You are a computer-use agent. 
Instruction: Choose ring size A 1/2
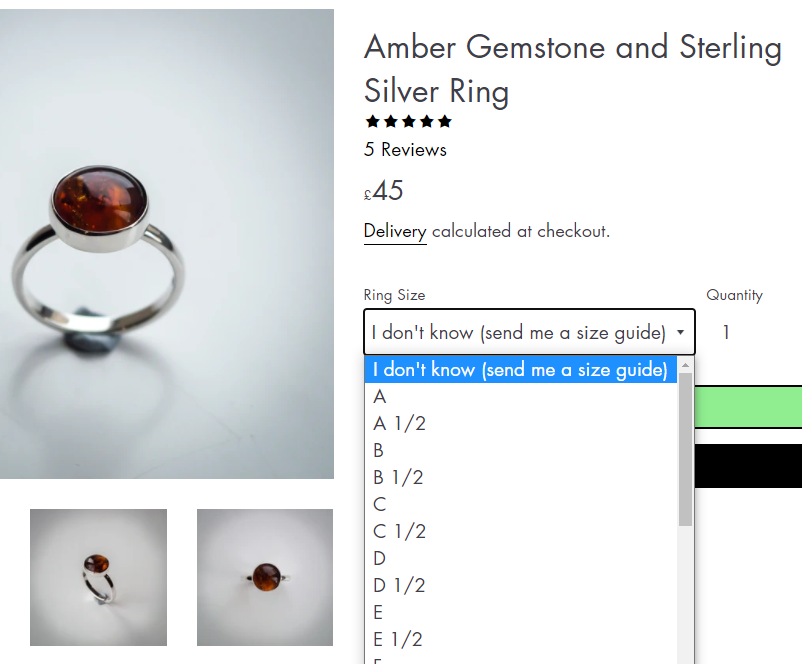(400, 424)
